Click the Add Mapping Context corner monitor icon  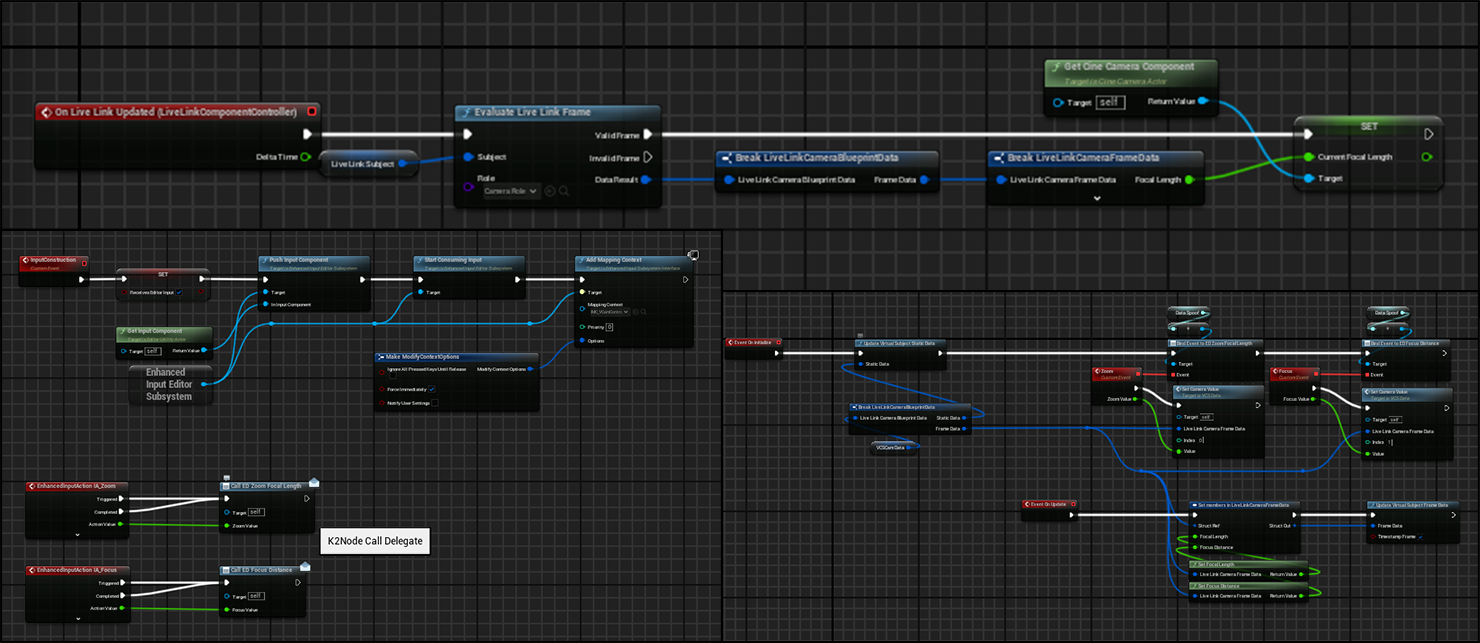[693, 256]
